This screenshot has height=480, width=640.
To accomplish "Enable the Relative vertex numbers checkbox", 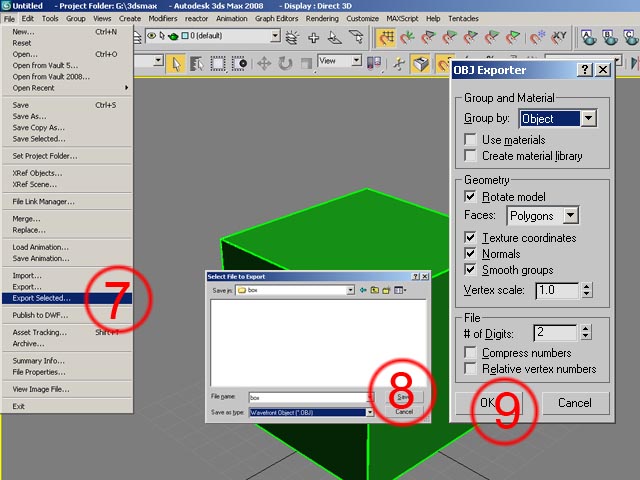I will pos(470,369).
